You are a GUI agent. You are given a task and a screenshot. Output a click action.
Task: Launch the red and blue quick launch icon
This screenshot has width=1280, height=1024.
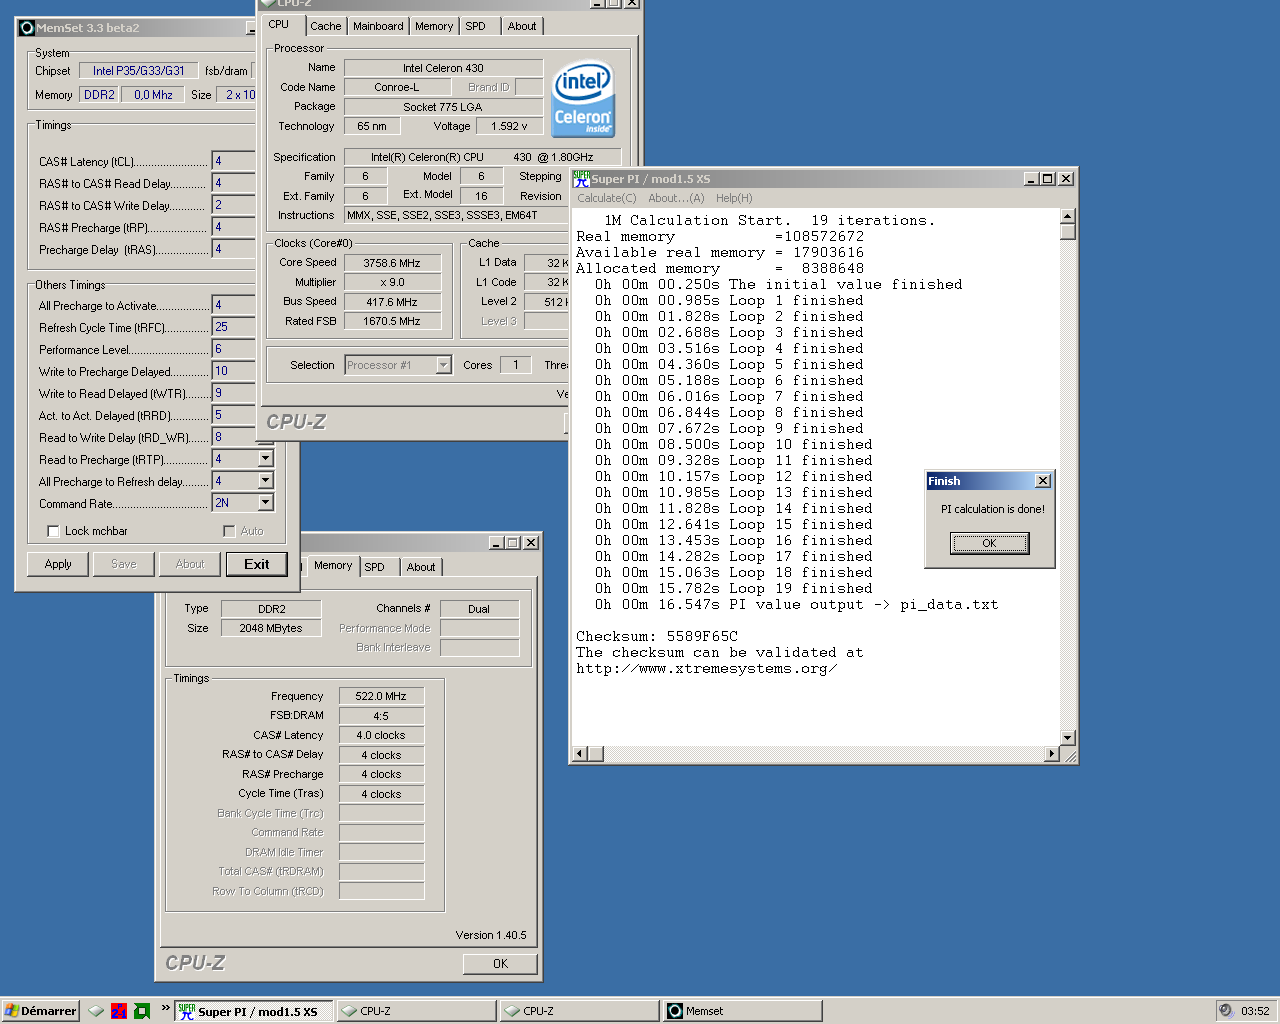[x=119, y=1011]
